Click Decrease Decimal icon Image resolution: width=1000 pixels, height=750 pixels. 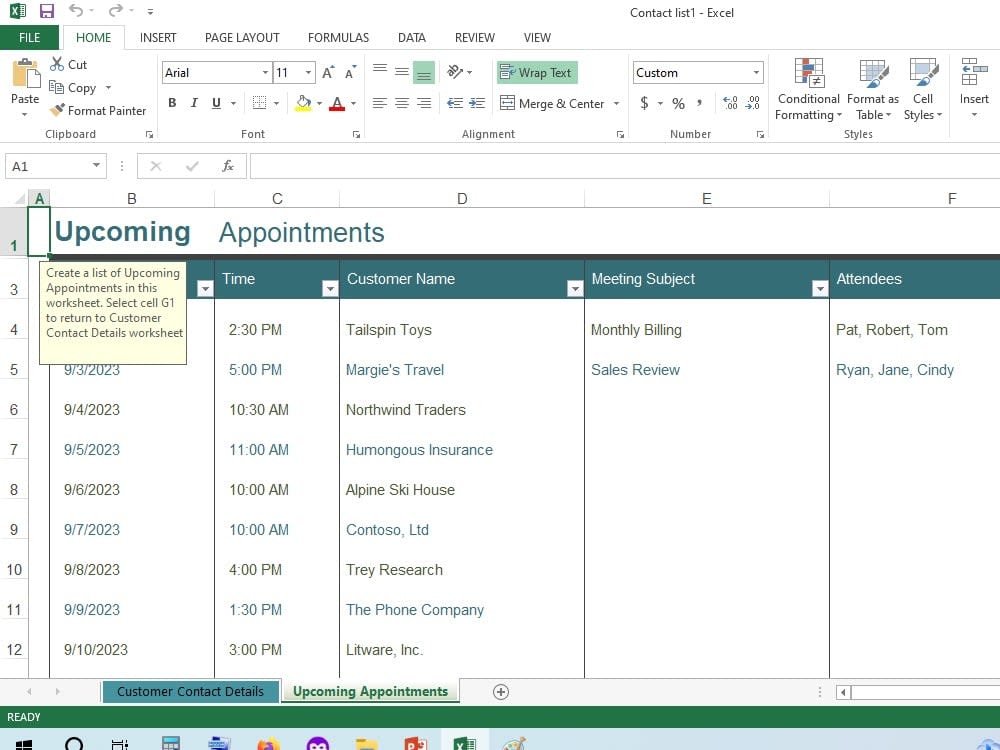tap(753, 103)
